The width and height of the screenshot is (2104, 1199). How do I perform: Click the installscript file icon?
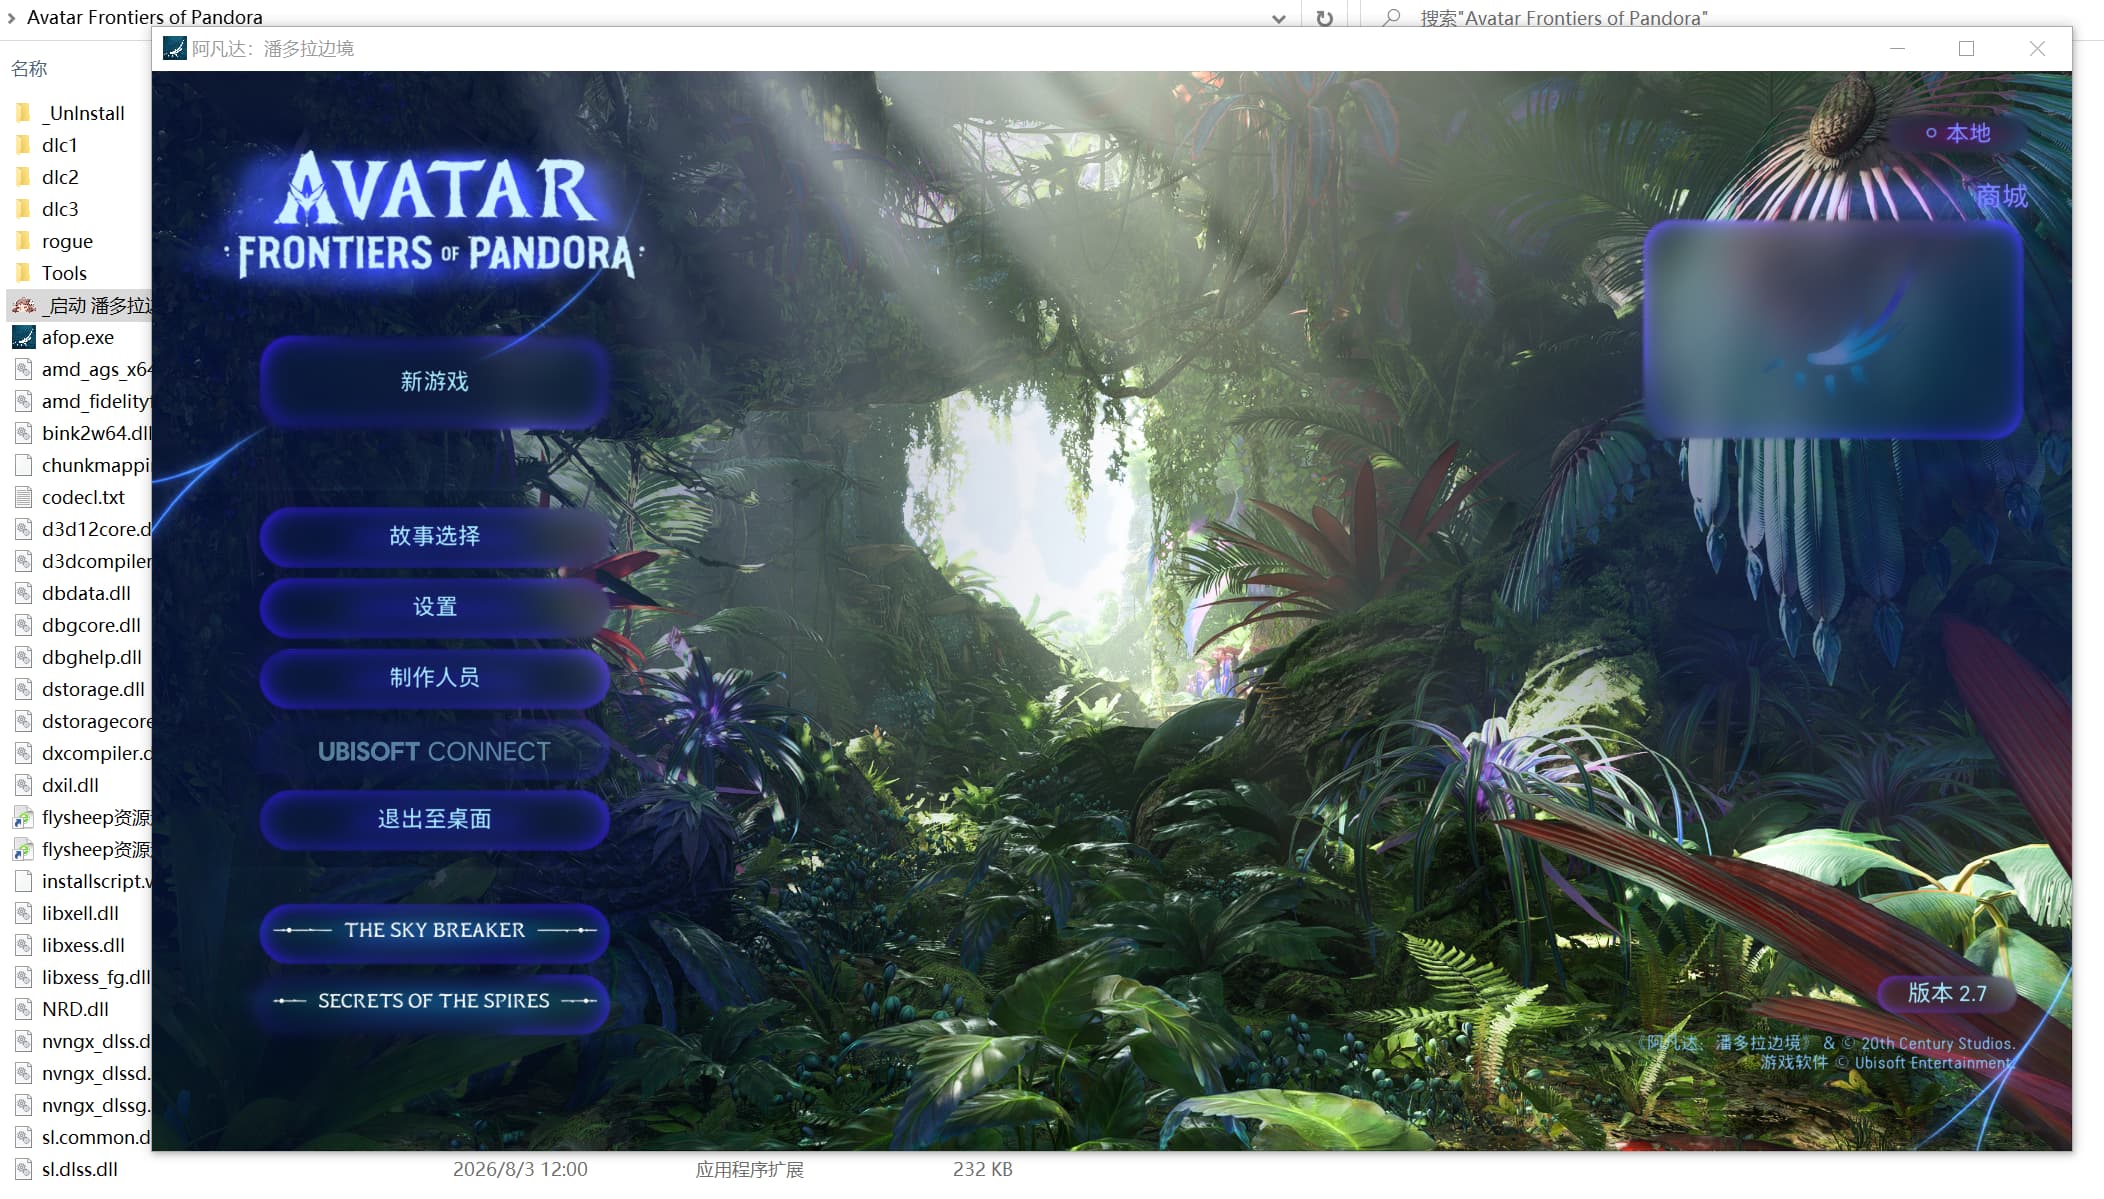click(24, 881)
